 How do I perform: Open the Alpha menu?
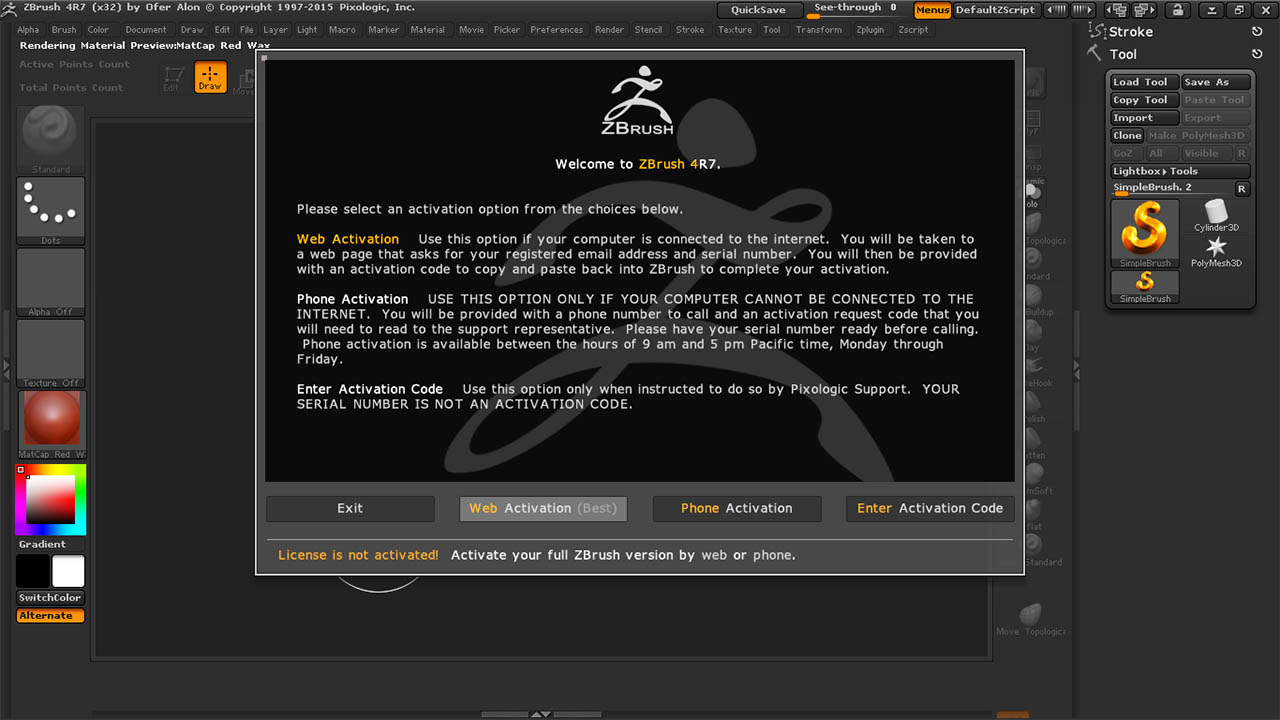[x=28, y=30]
